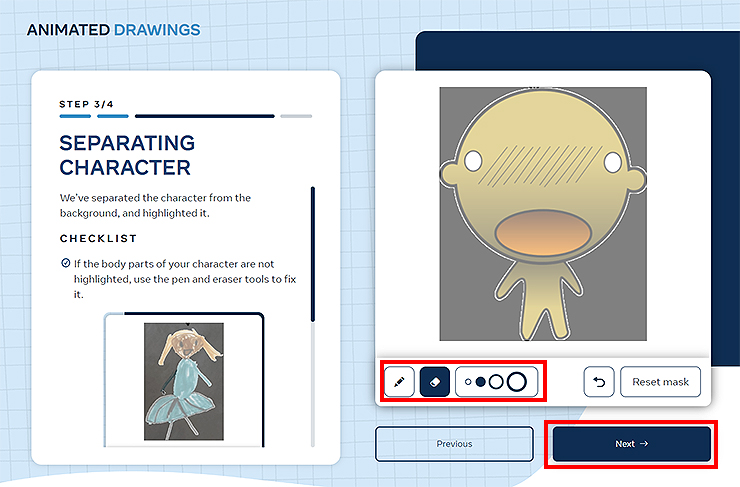Select the eraser tool

click(435, 381)
